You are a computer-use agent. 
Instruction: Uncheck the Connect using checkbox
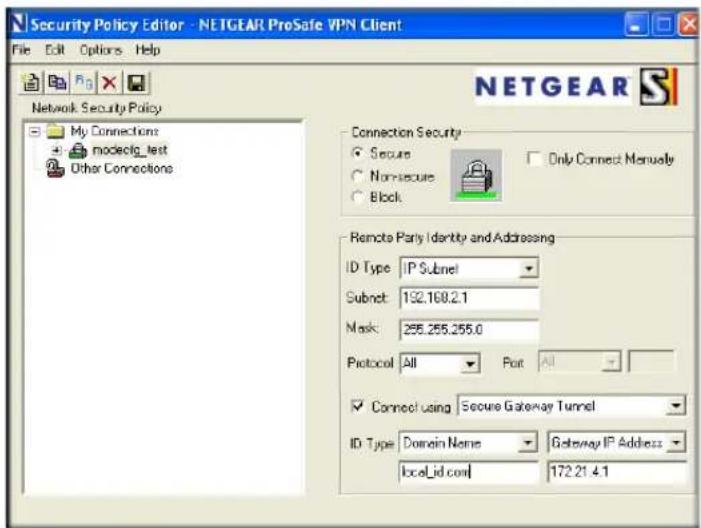tap(358, 406)
